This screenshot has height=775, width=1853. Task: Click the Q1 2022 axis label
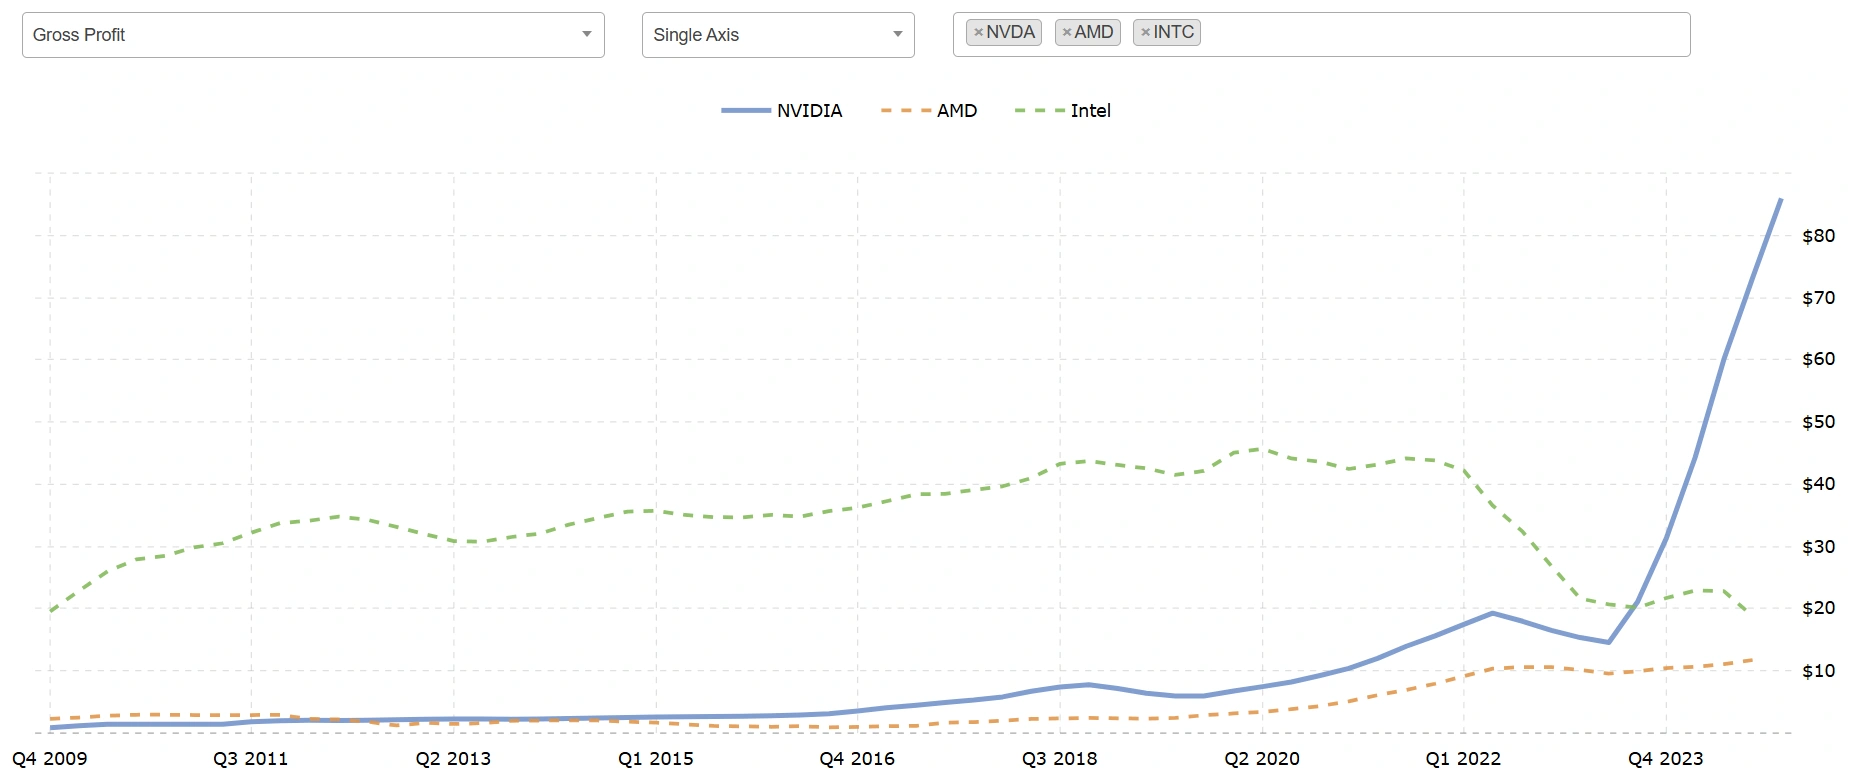[1463, 759]
